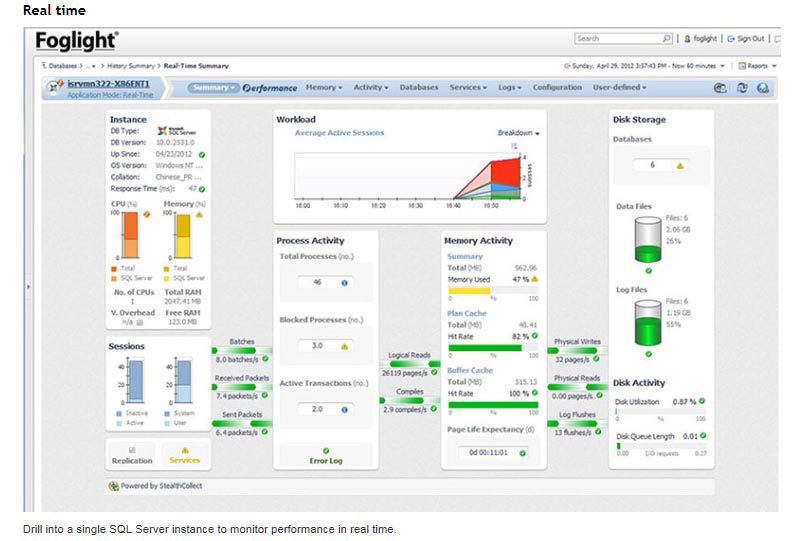Click the CPU usage bar chart

click(x=131, y=236)
